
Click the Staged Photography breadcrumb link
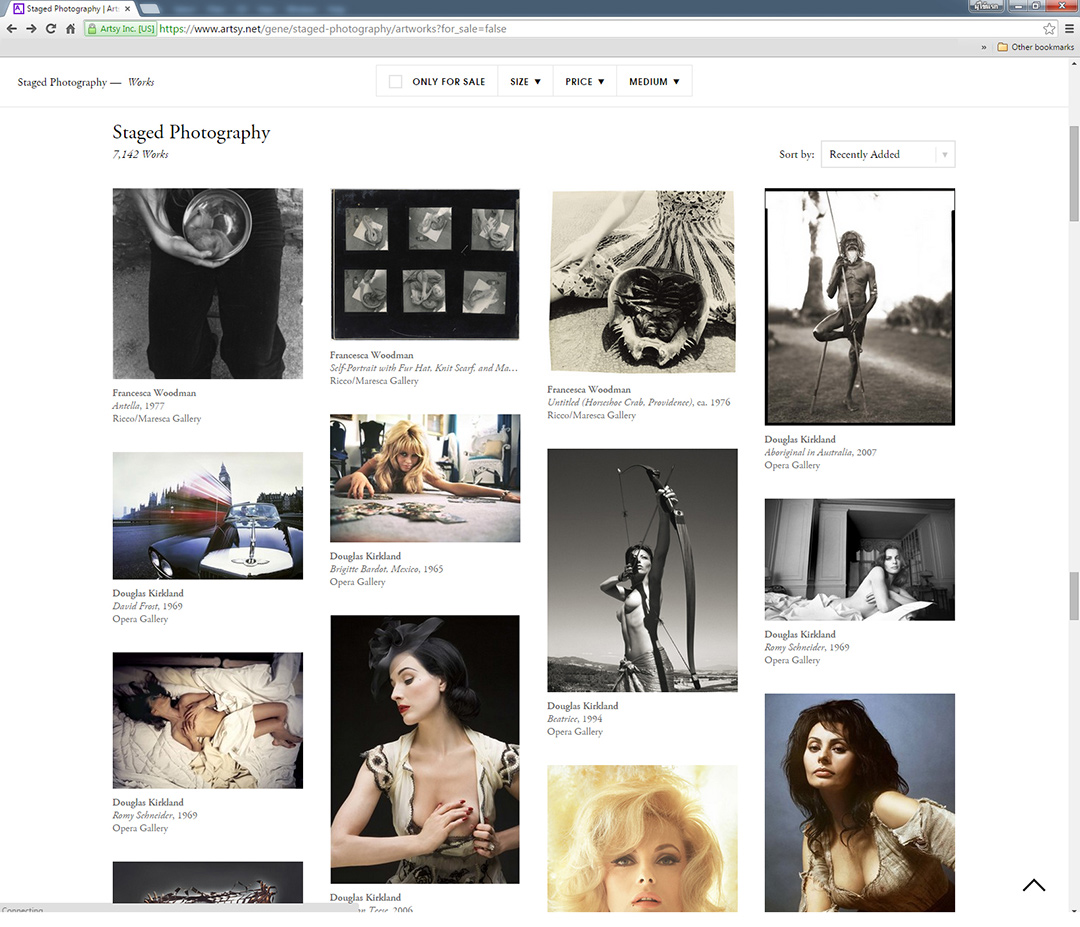coord(61,82)
